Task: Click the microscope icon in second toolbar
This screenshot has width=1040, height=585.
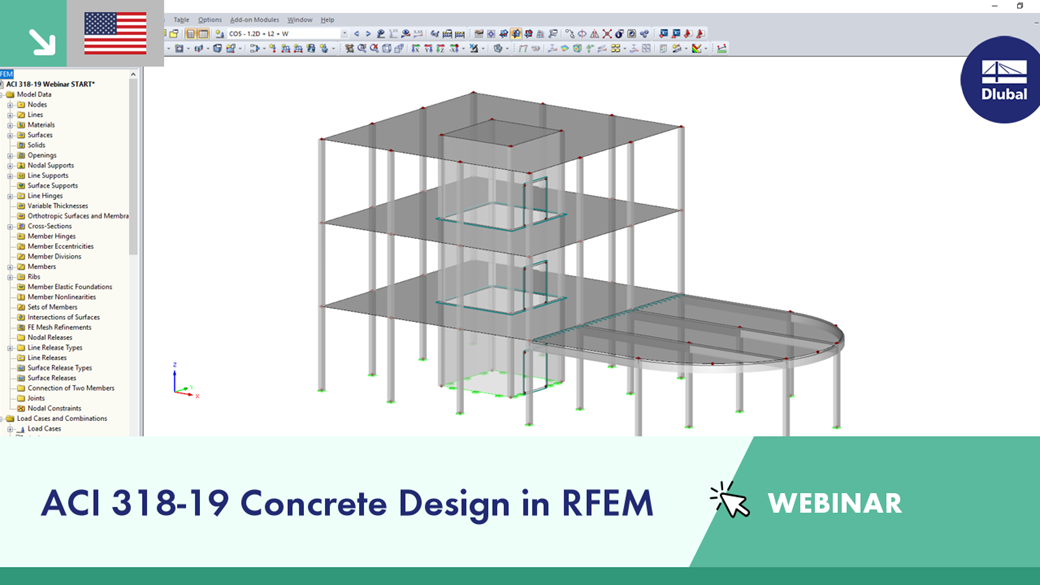Action: pyautogui.click(x=474, y=48)
